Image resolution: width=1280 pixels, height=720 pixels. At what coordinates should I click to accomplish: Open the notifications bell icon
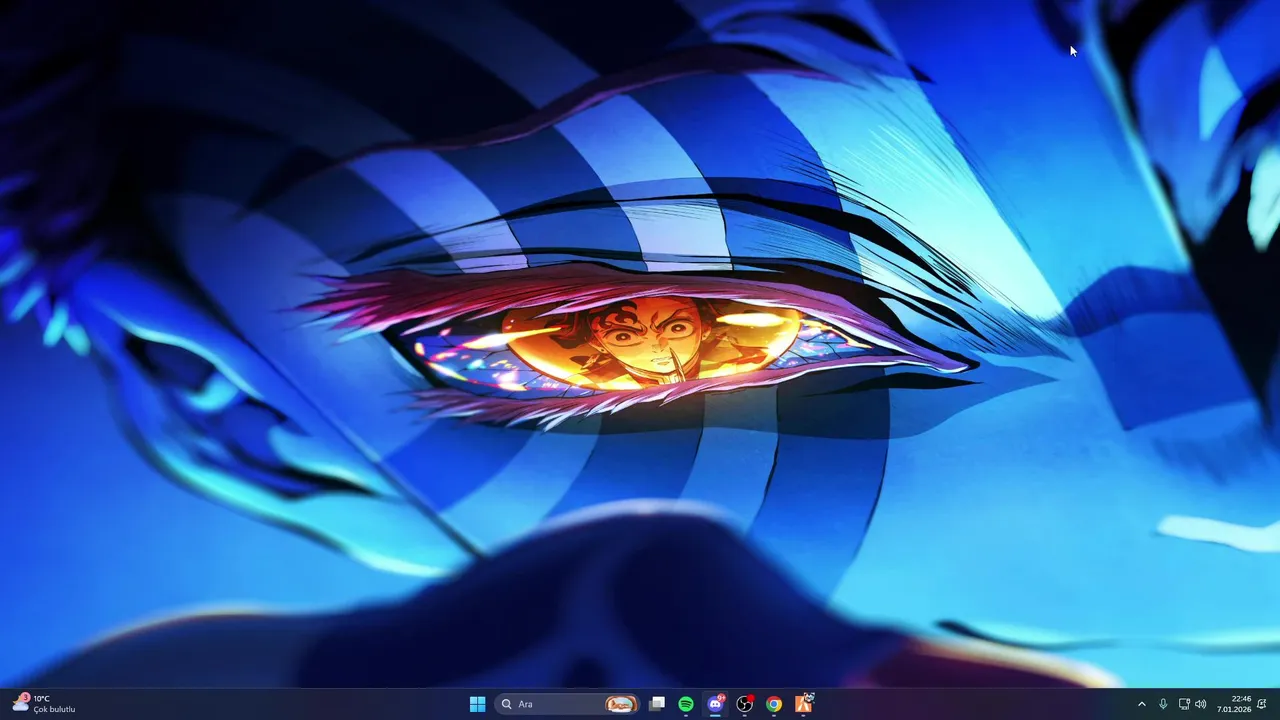pos(1262,704)
